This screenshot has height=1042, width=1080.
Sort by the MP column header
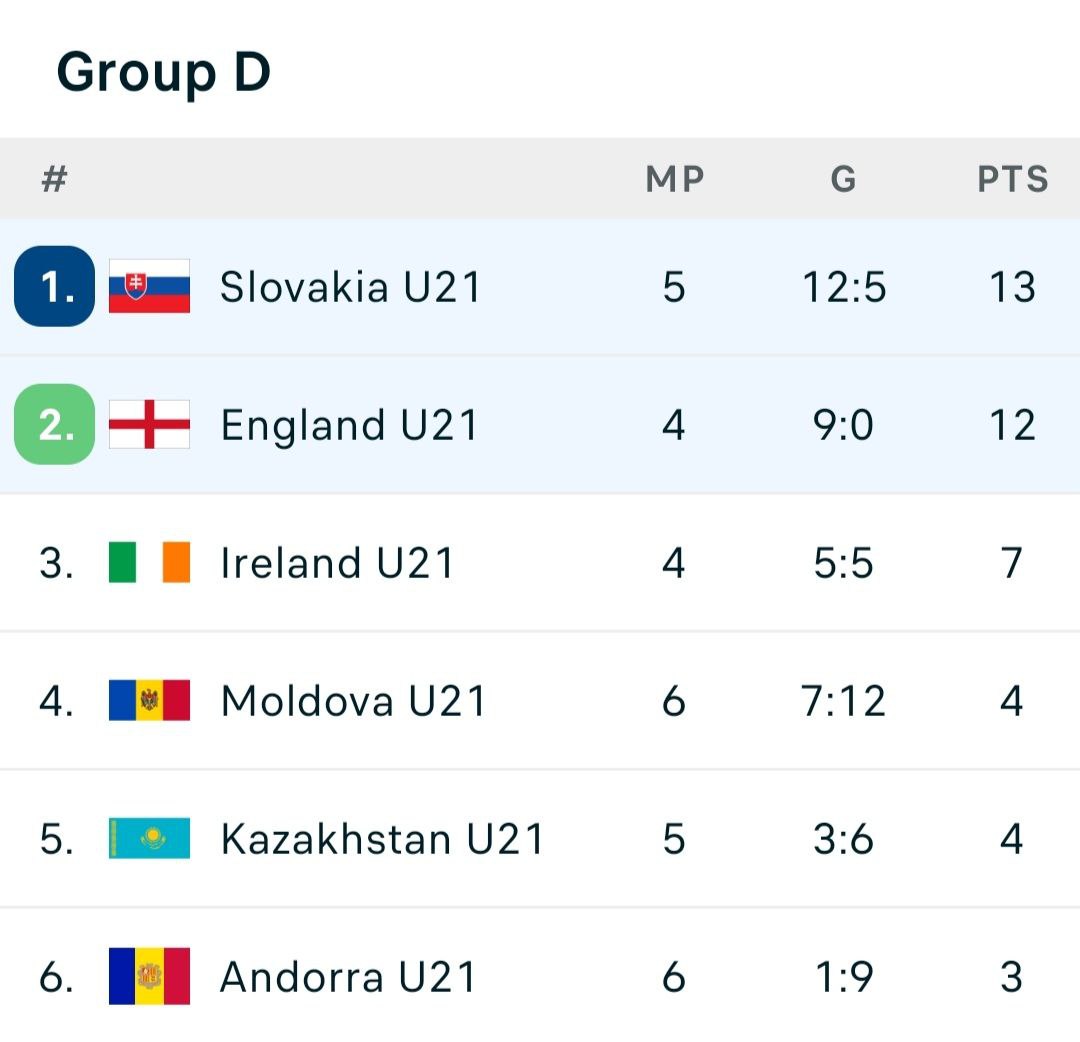tap(675, 179)
